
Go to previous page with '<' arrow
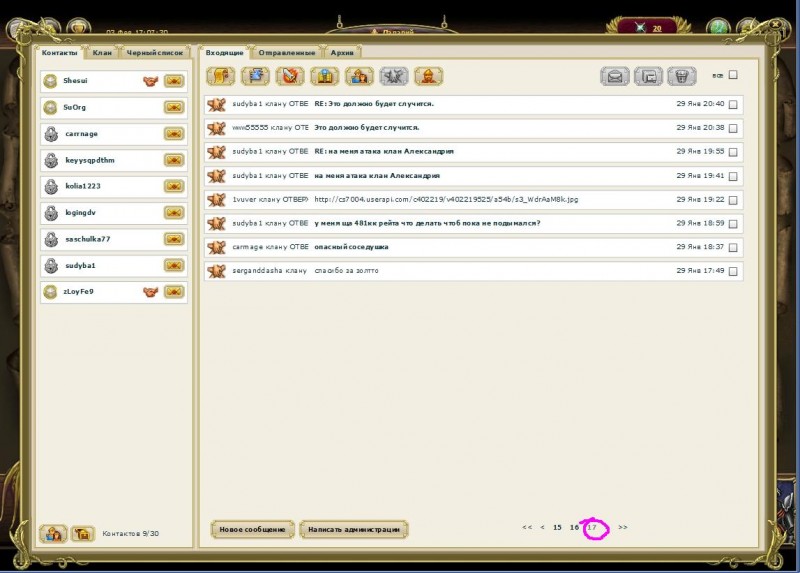(542, 527)
